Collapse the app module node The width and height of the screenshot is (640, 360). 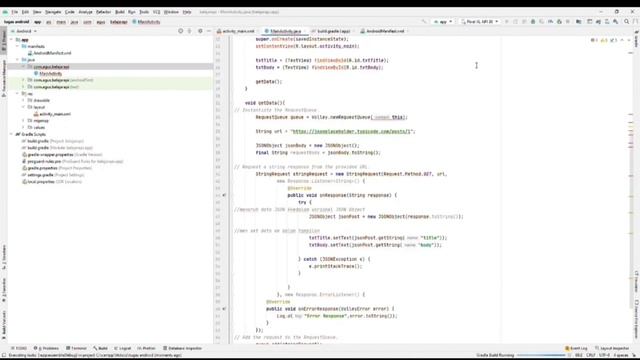pyautogui.click(x=11, y=40)
